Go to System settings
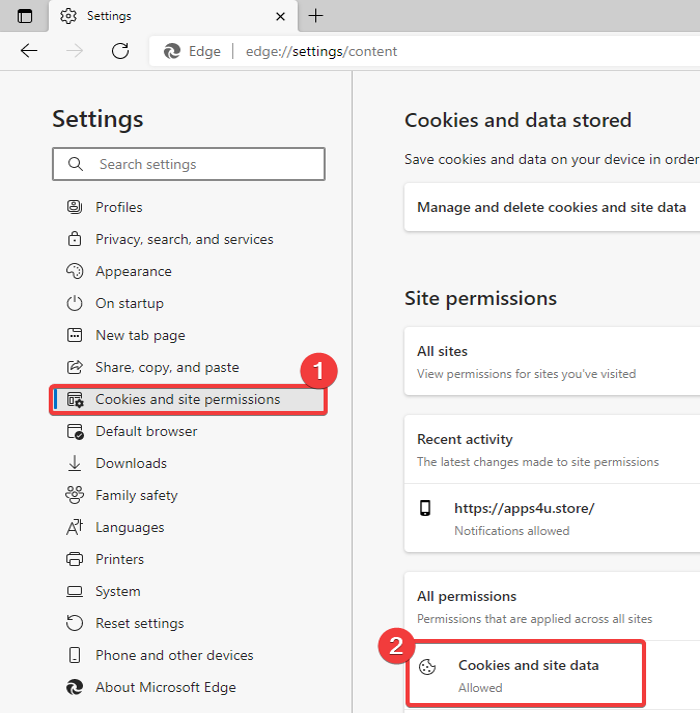Viewport: 700px width, 713px height. [x=118, y=591]
